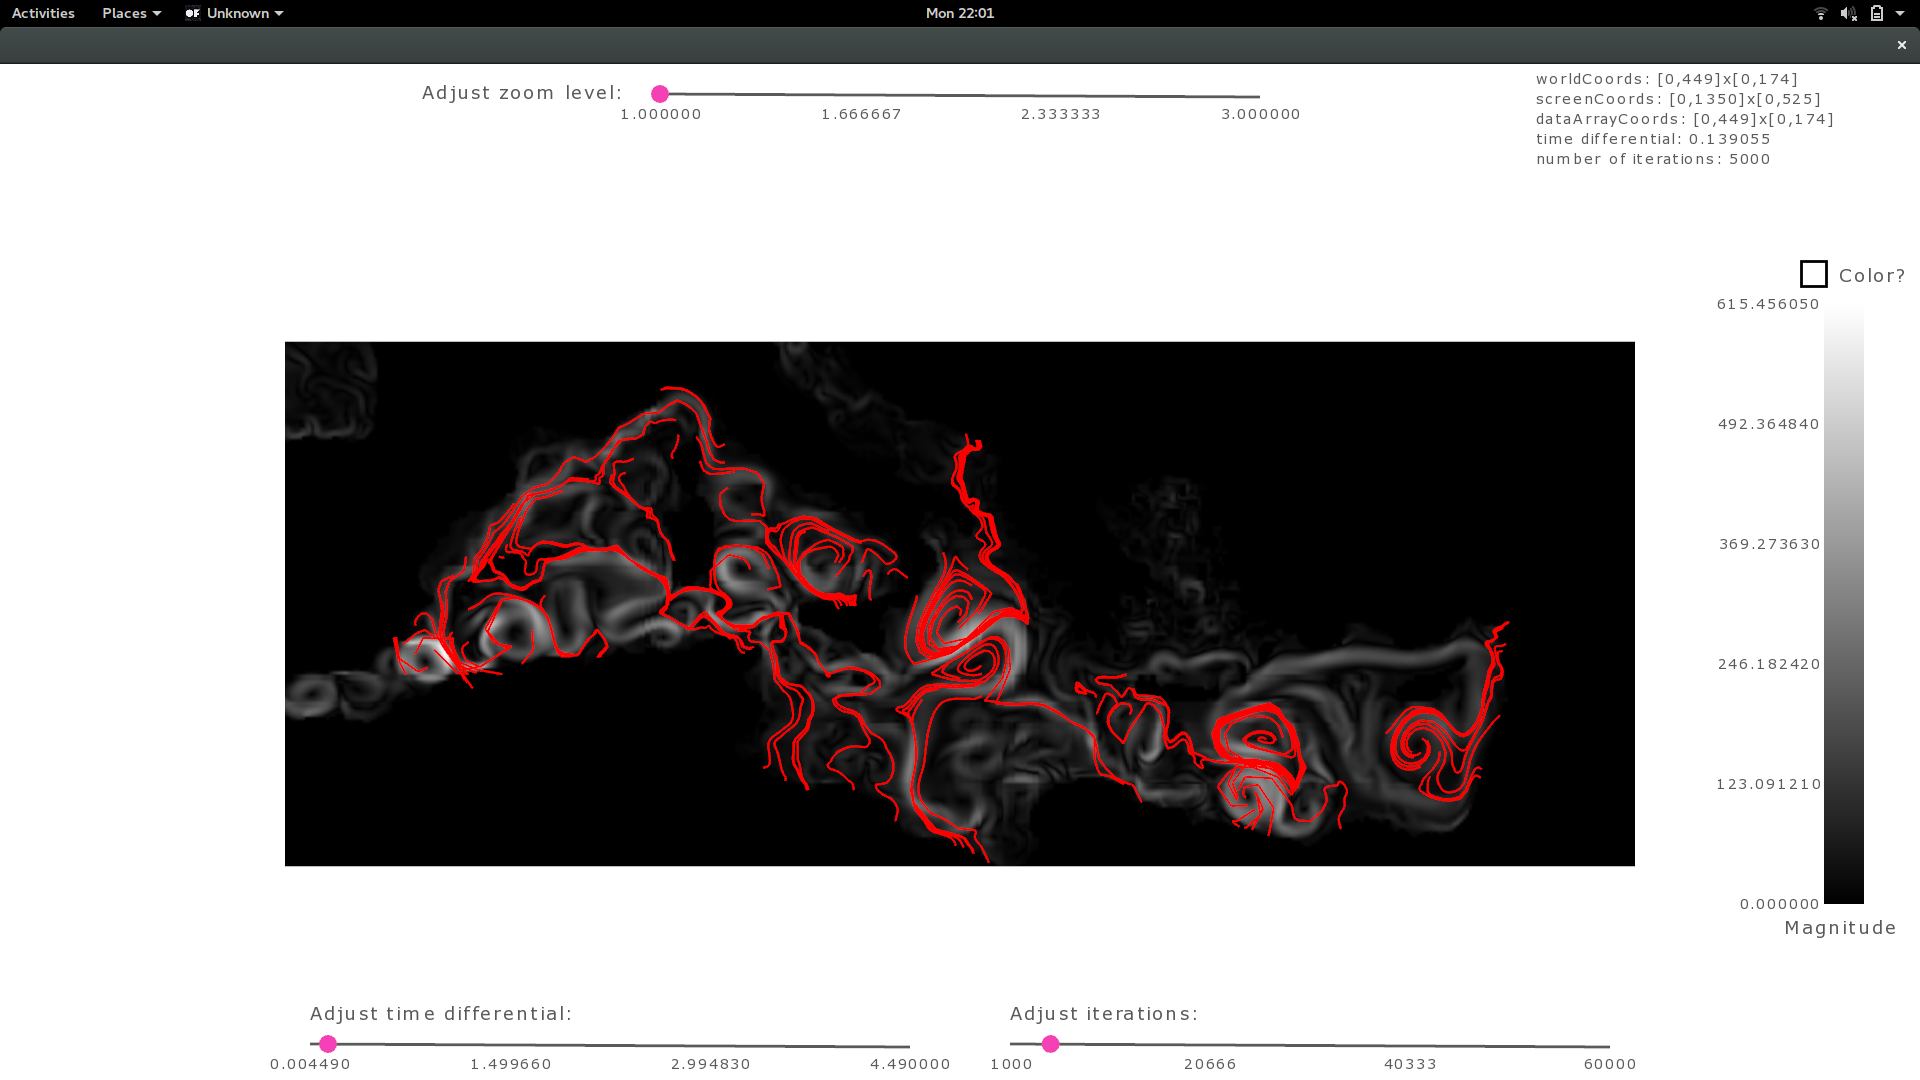Click the muted volume icon
1920x1080 pixels.
tap(1848, 13)
